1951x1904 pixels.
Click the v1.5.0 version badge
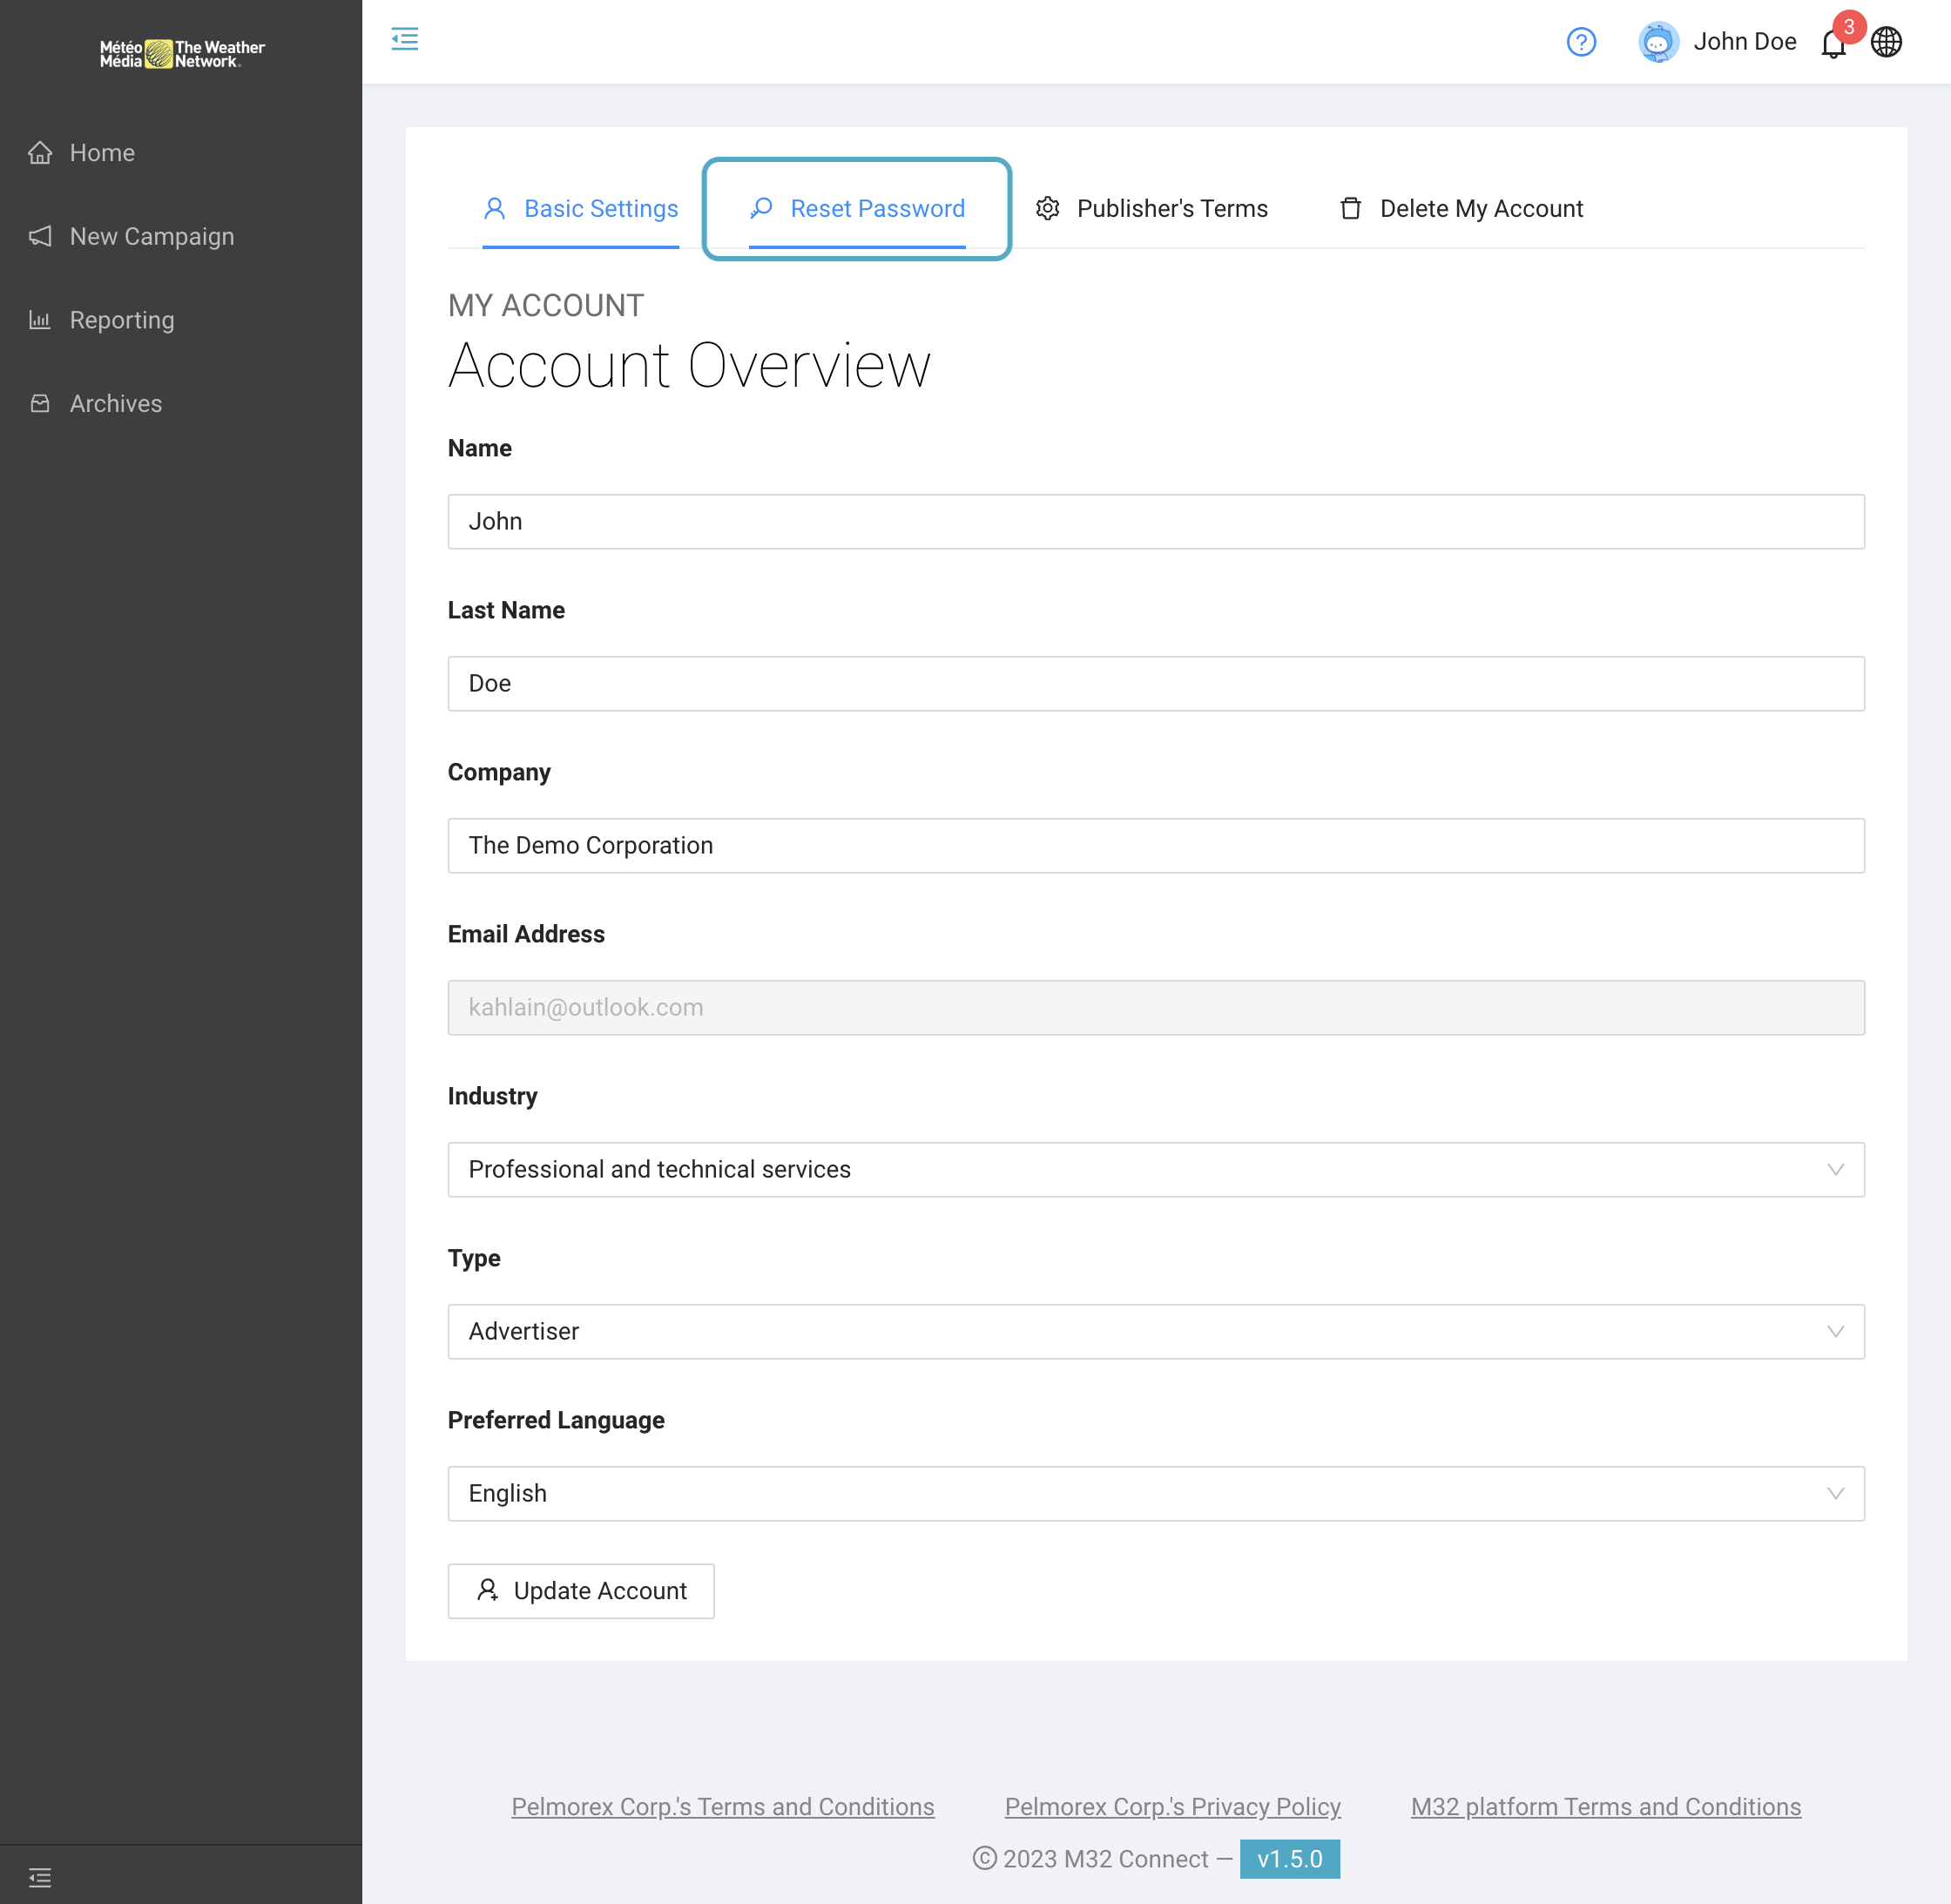coord(1289,1858)
